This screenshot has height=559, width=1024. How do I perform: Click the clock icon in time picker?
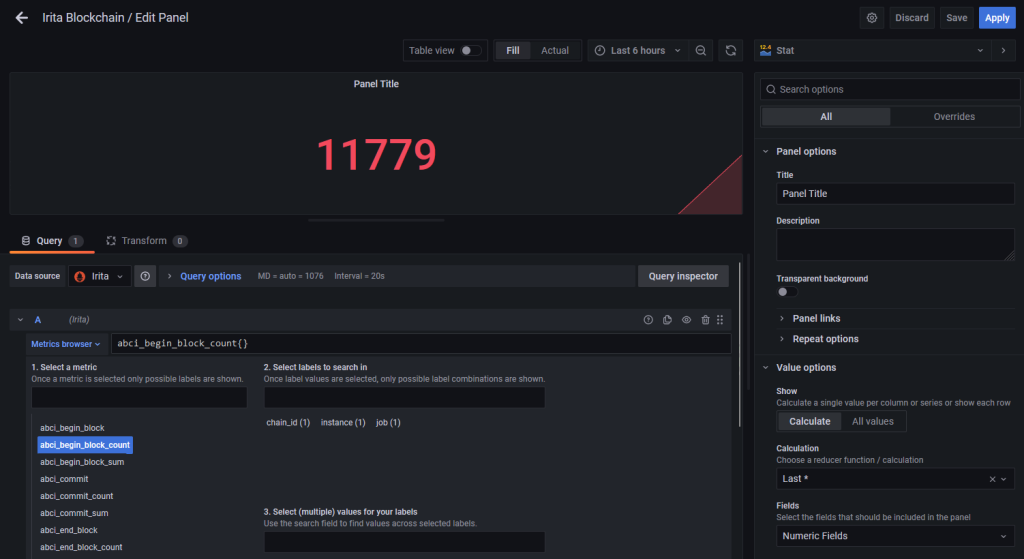(600, 50)
